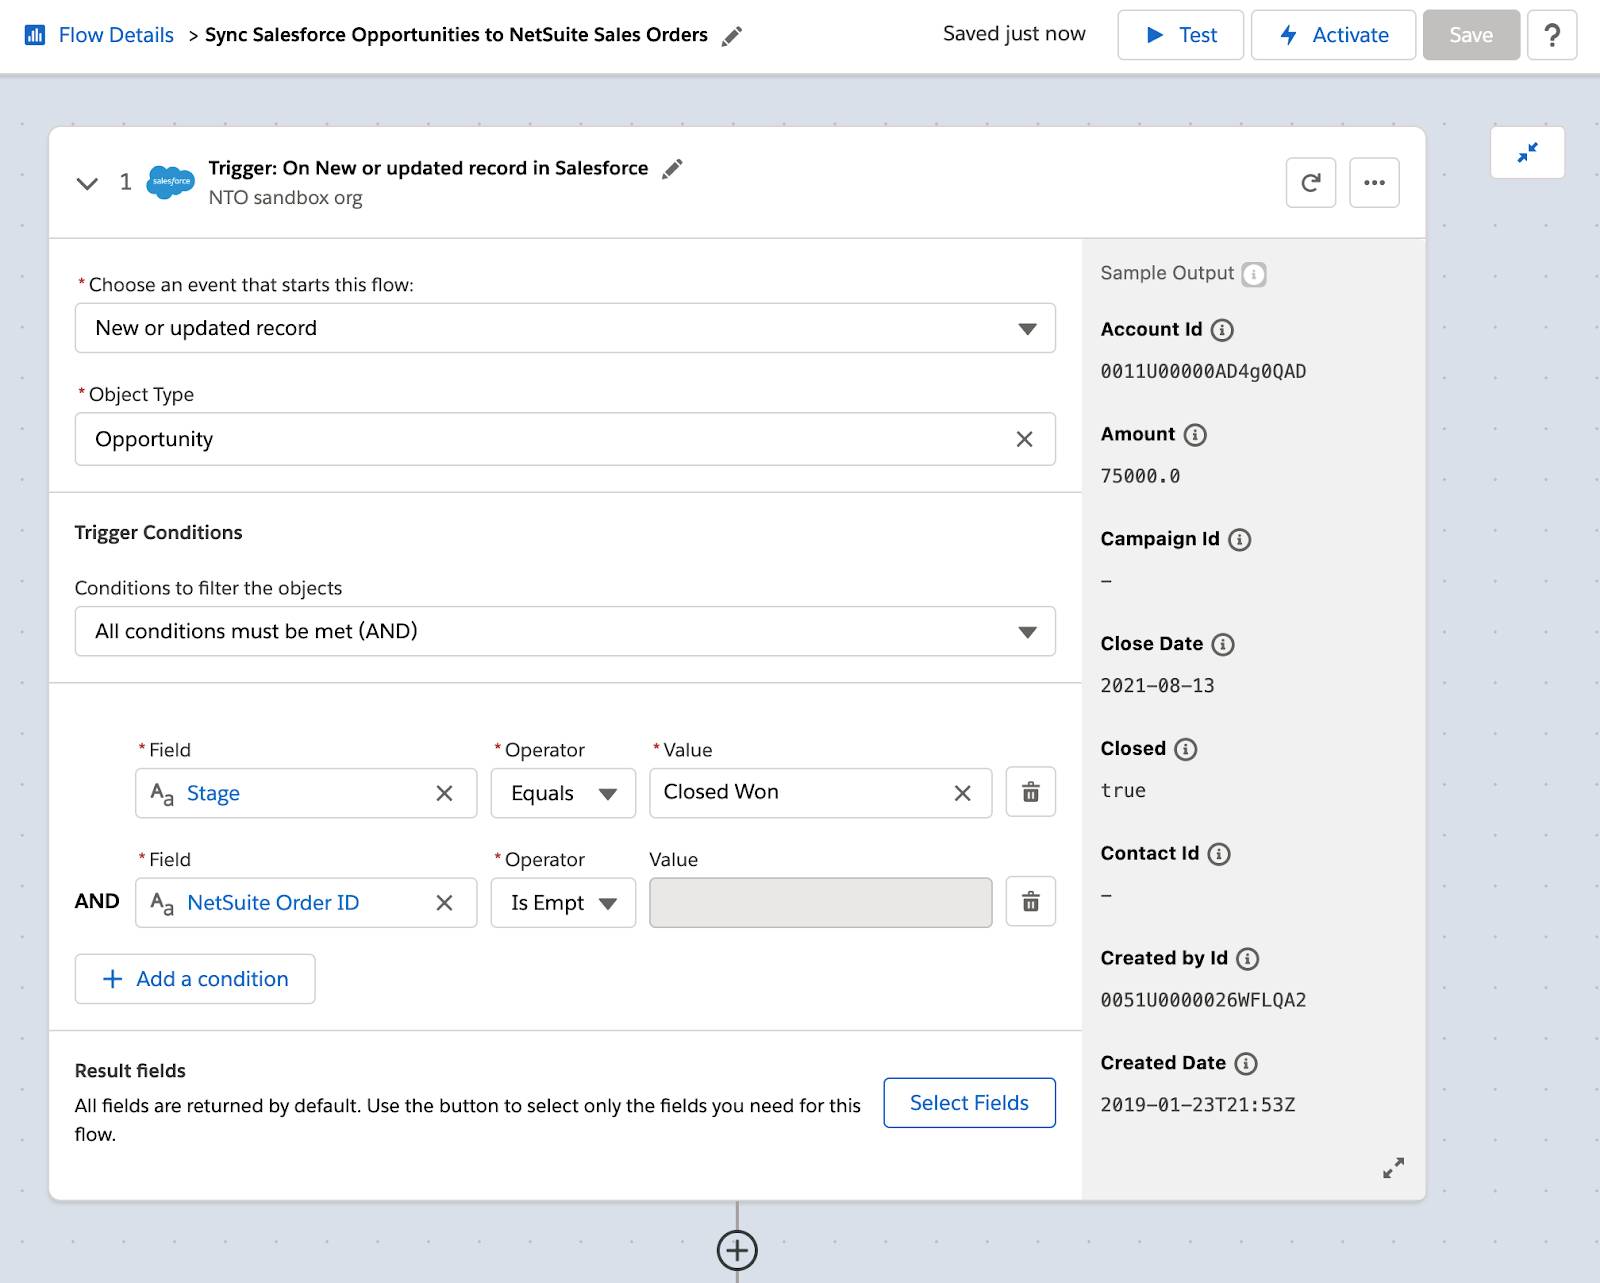Show info for Closed field
Image resolution: width=1600 pixels, height=1283 pixels.
tap(1186, 750)
